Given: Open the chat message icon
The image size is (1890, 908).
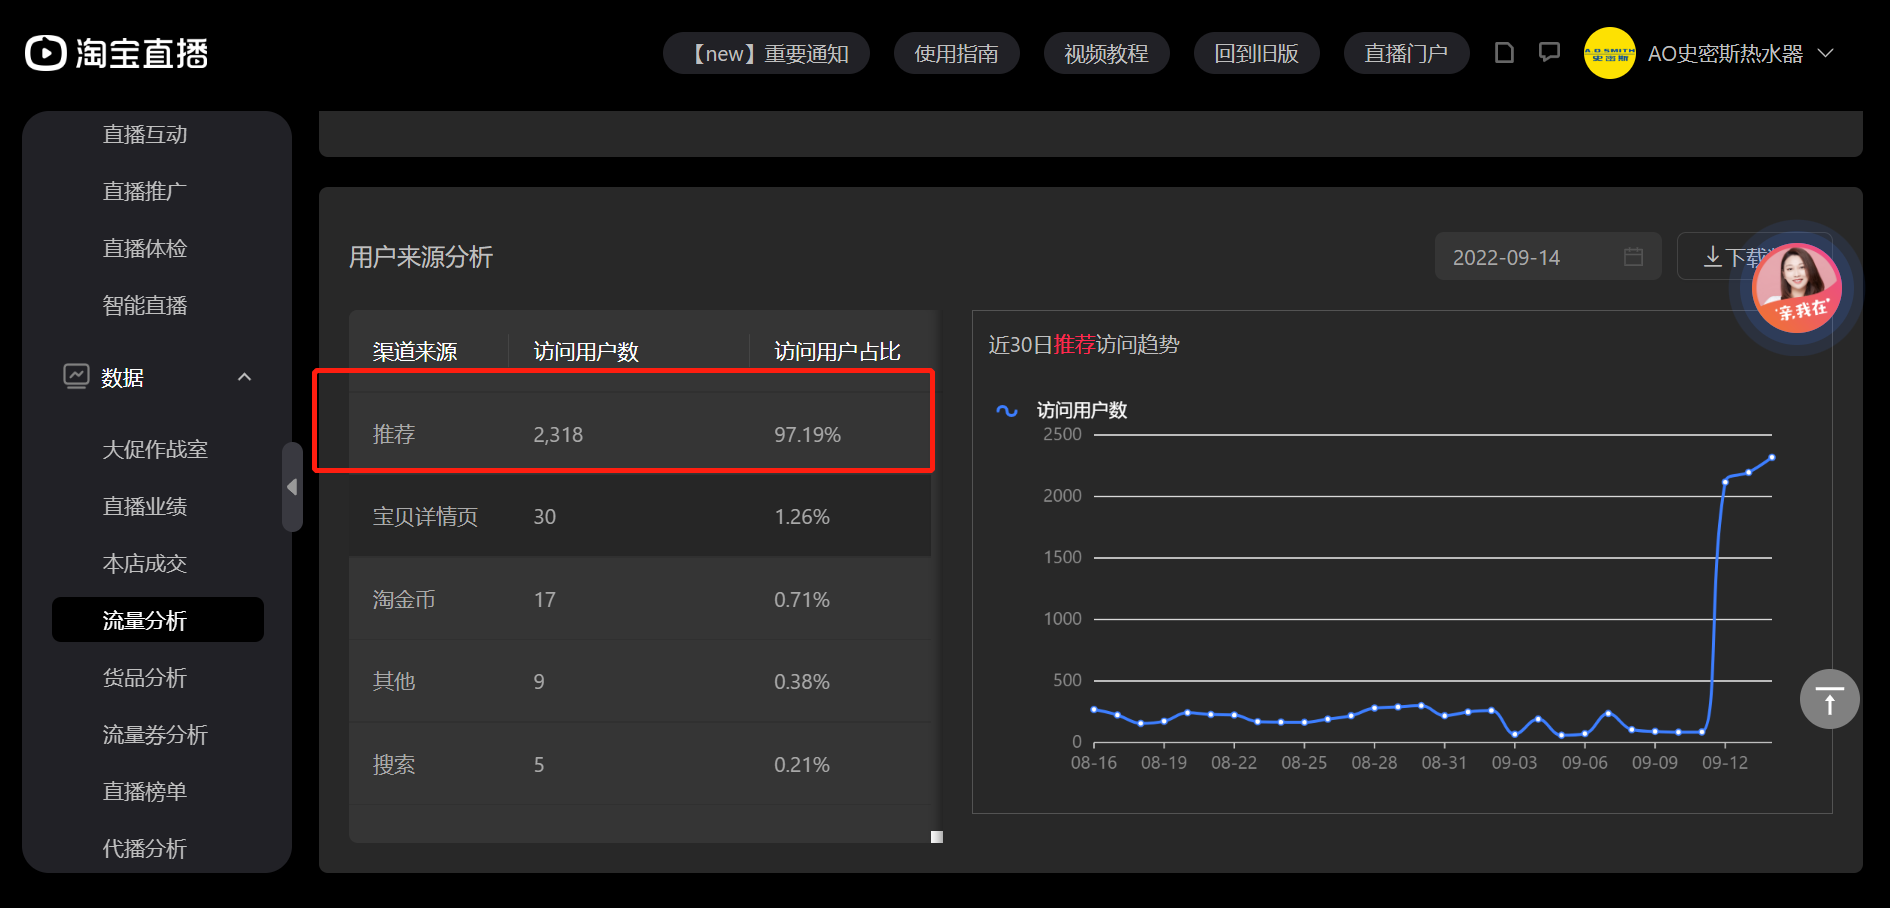Looking at the screenshot, I should click(1549, 52).
